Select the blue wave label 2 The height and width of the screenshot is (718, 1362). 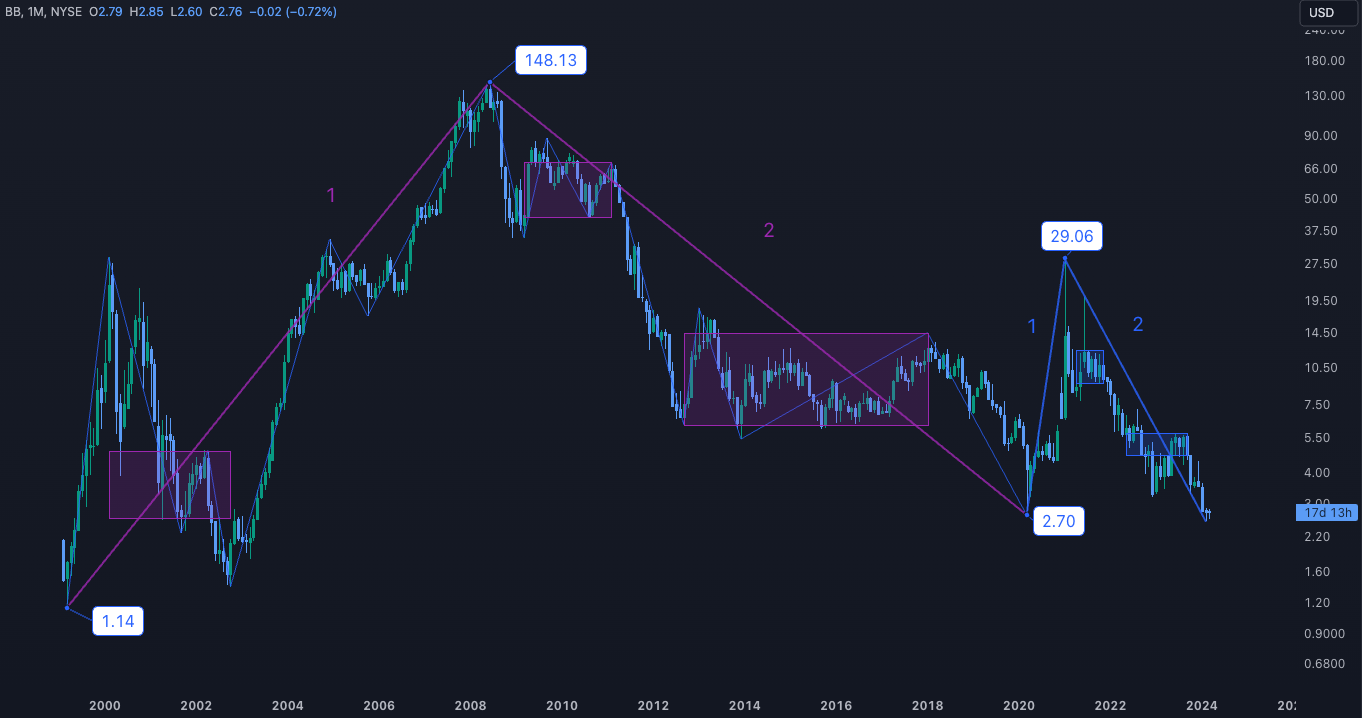click(1137, 324)
